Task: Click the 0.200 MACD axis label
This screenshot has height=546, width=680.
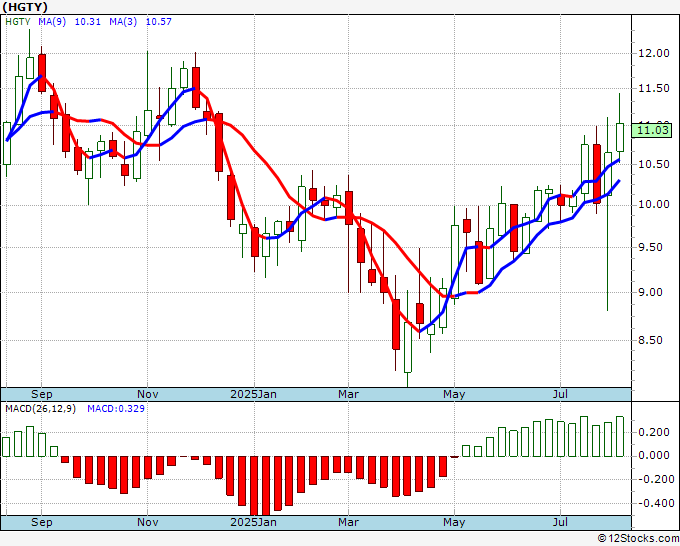Action: (x=656, y=432)
